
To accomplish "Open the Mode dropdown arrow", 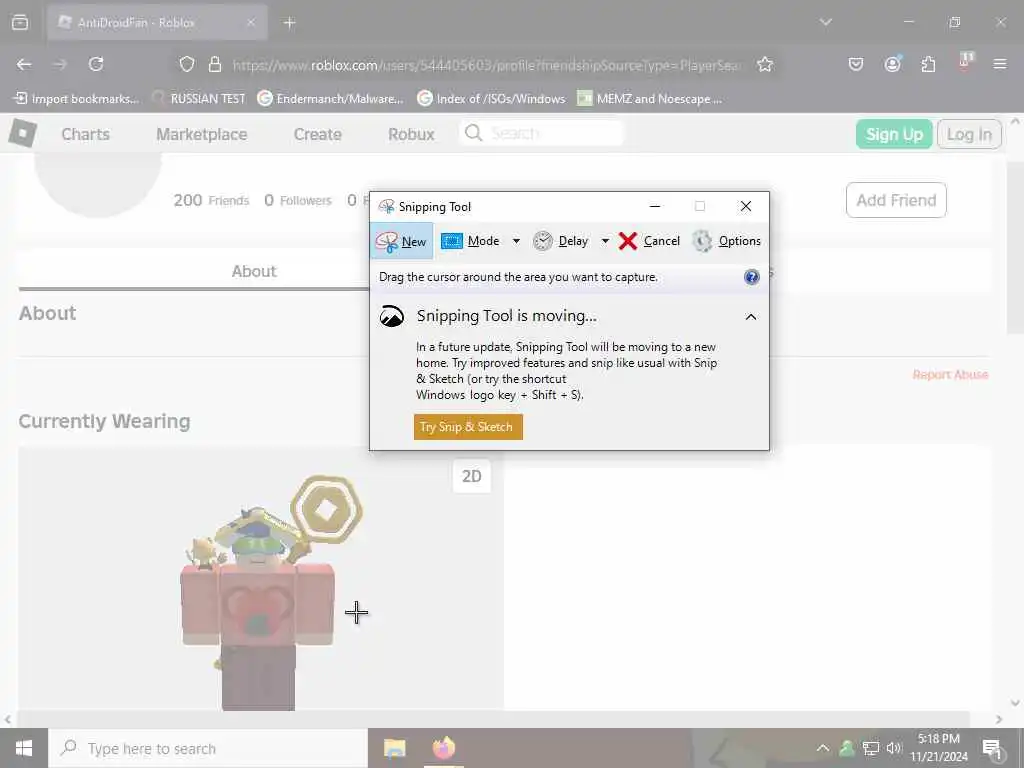I will 516,241.
